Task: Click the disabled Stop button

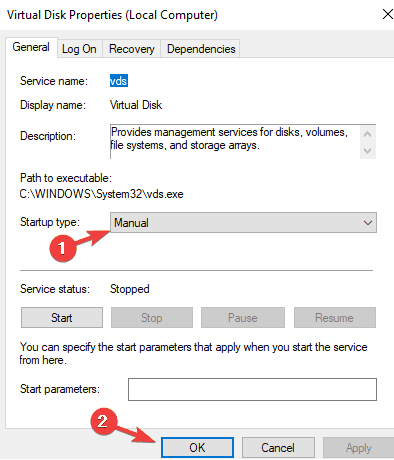Action: (x=152, y=318)
